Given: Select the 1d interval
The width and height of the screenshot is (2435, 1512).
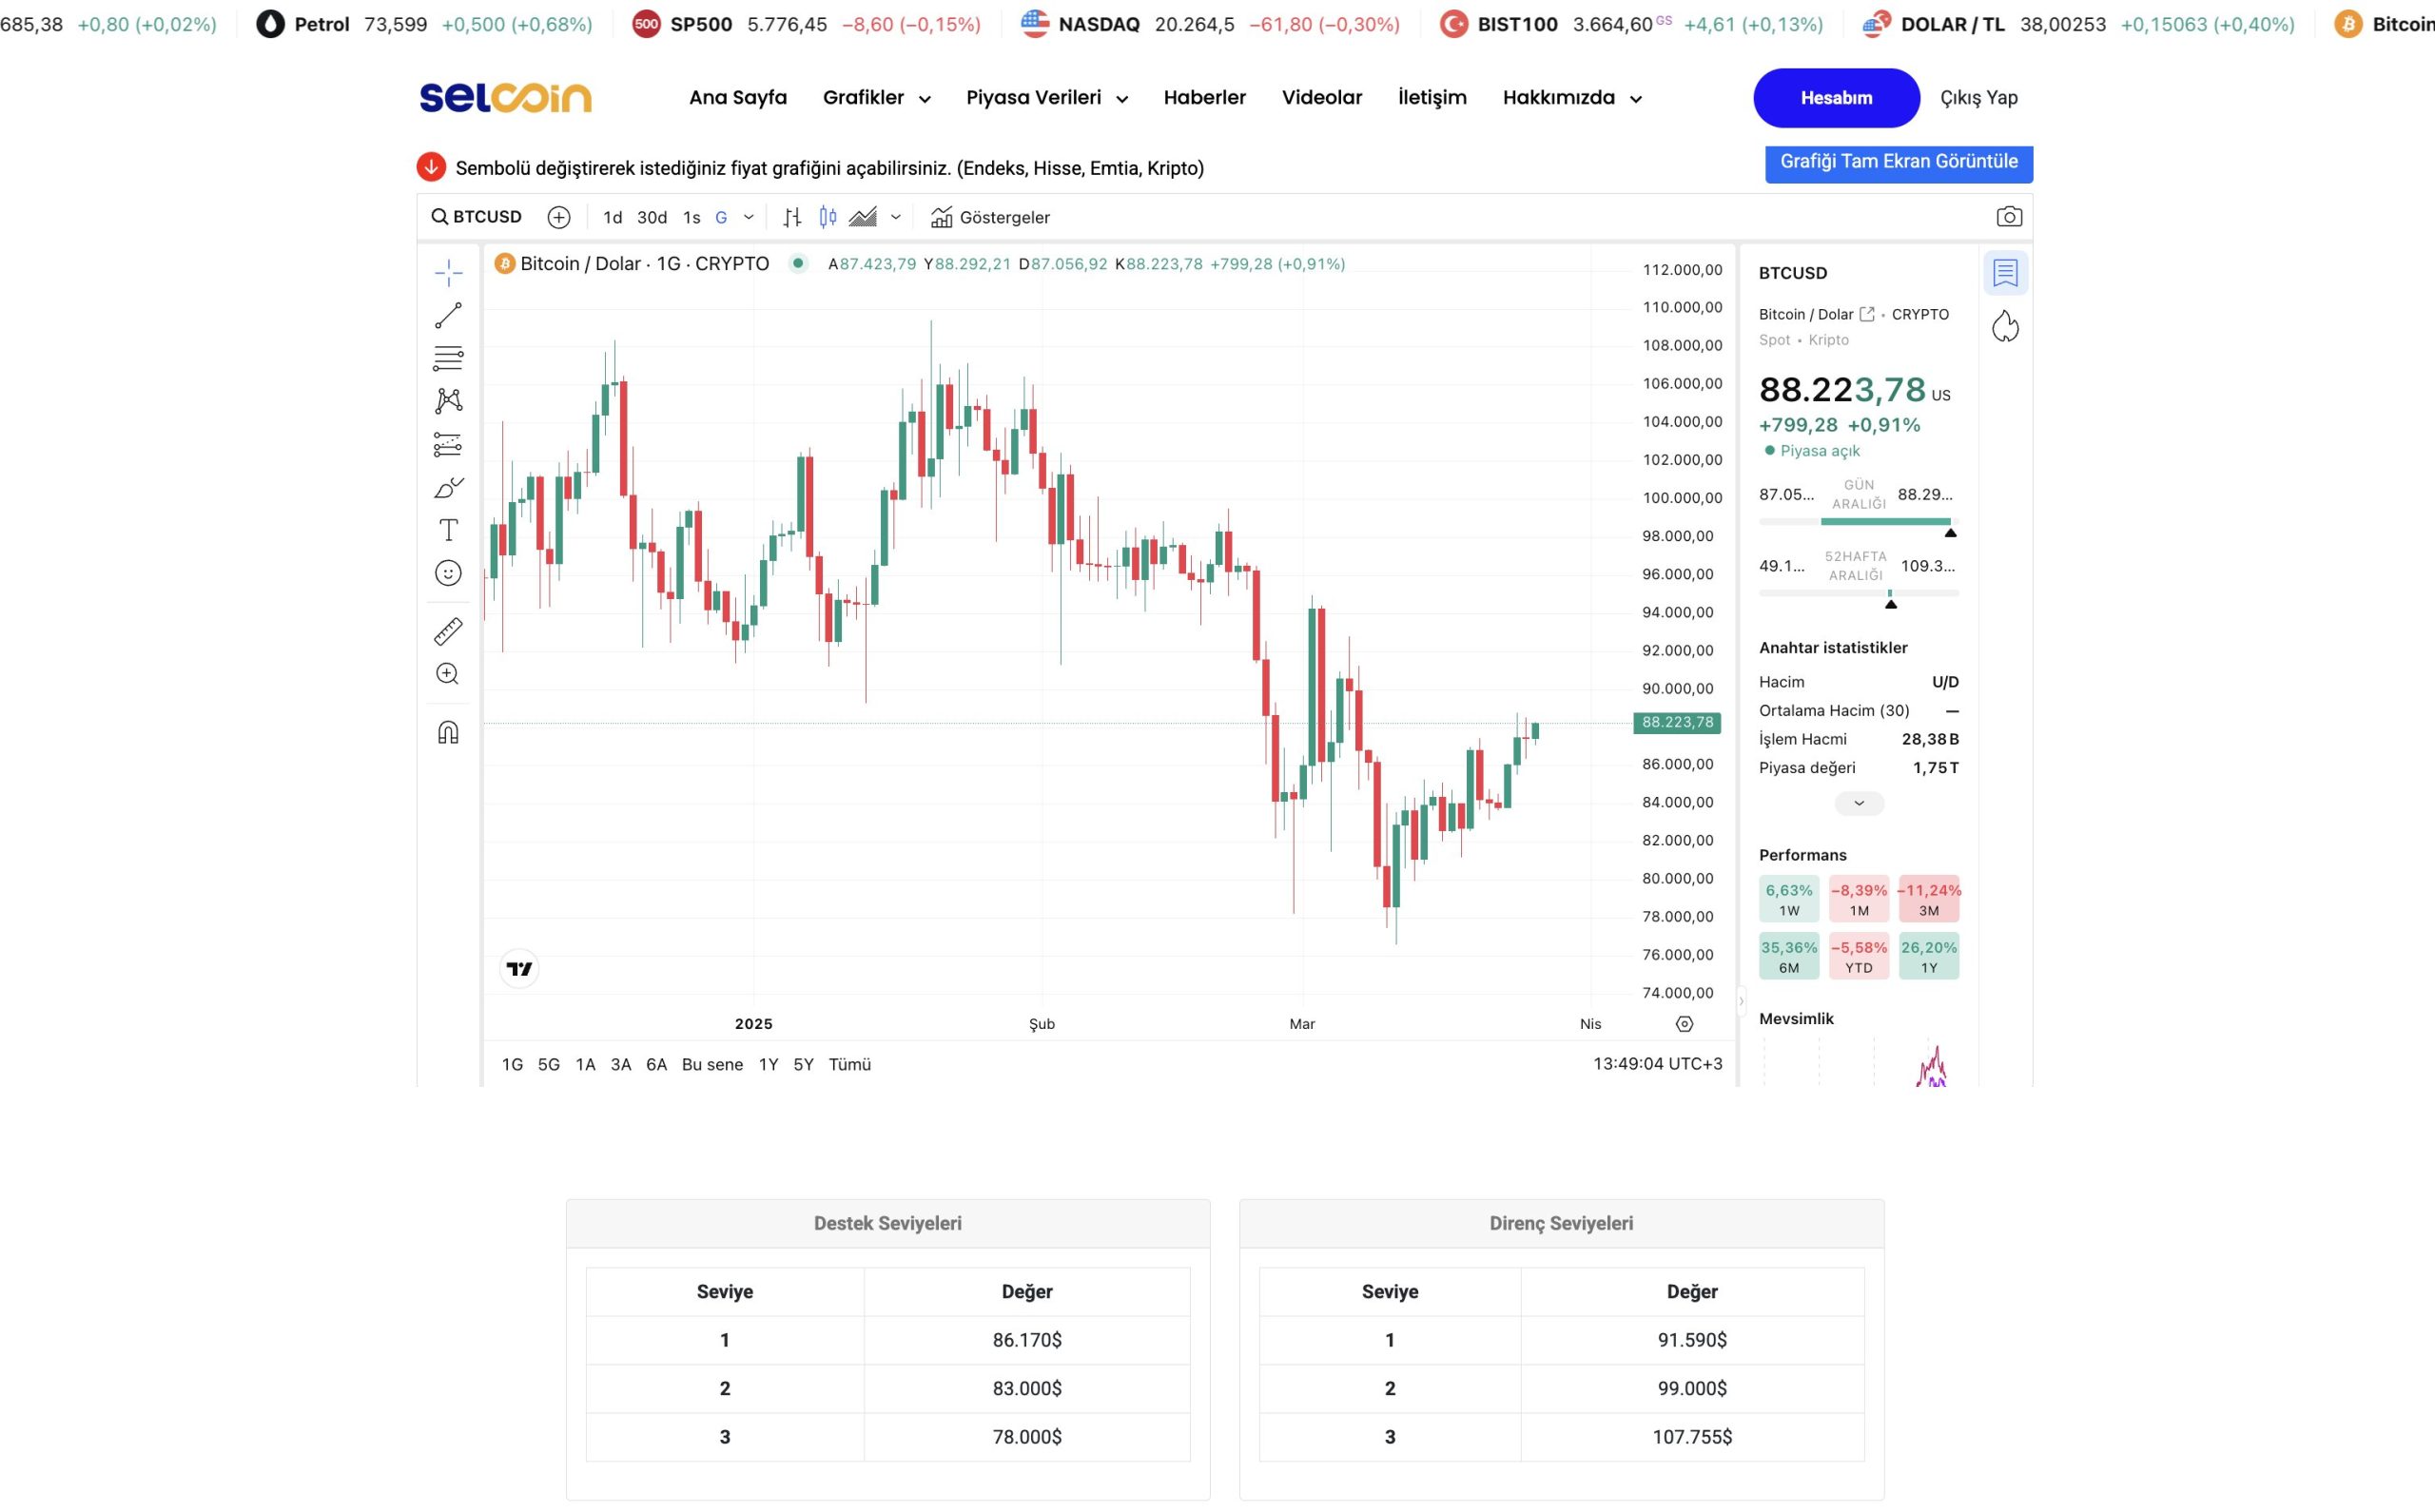Looking at the screenshot, I should [613, 217].
